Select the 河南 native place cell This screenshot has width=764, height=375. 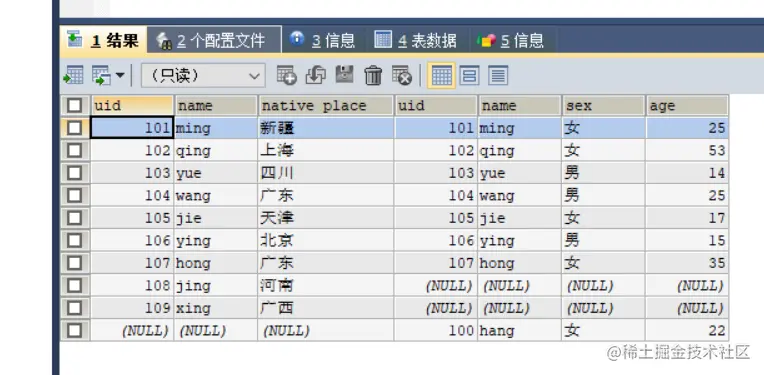point(325,285)
